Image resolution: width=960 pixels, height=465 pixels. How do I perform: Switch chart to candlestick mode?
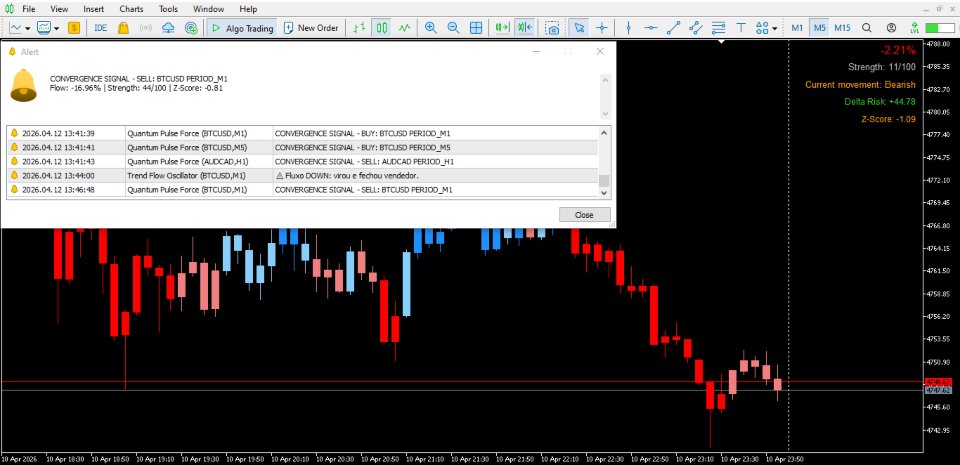coord(382,28)
